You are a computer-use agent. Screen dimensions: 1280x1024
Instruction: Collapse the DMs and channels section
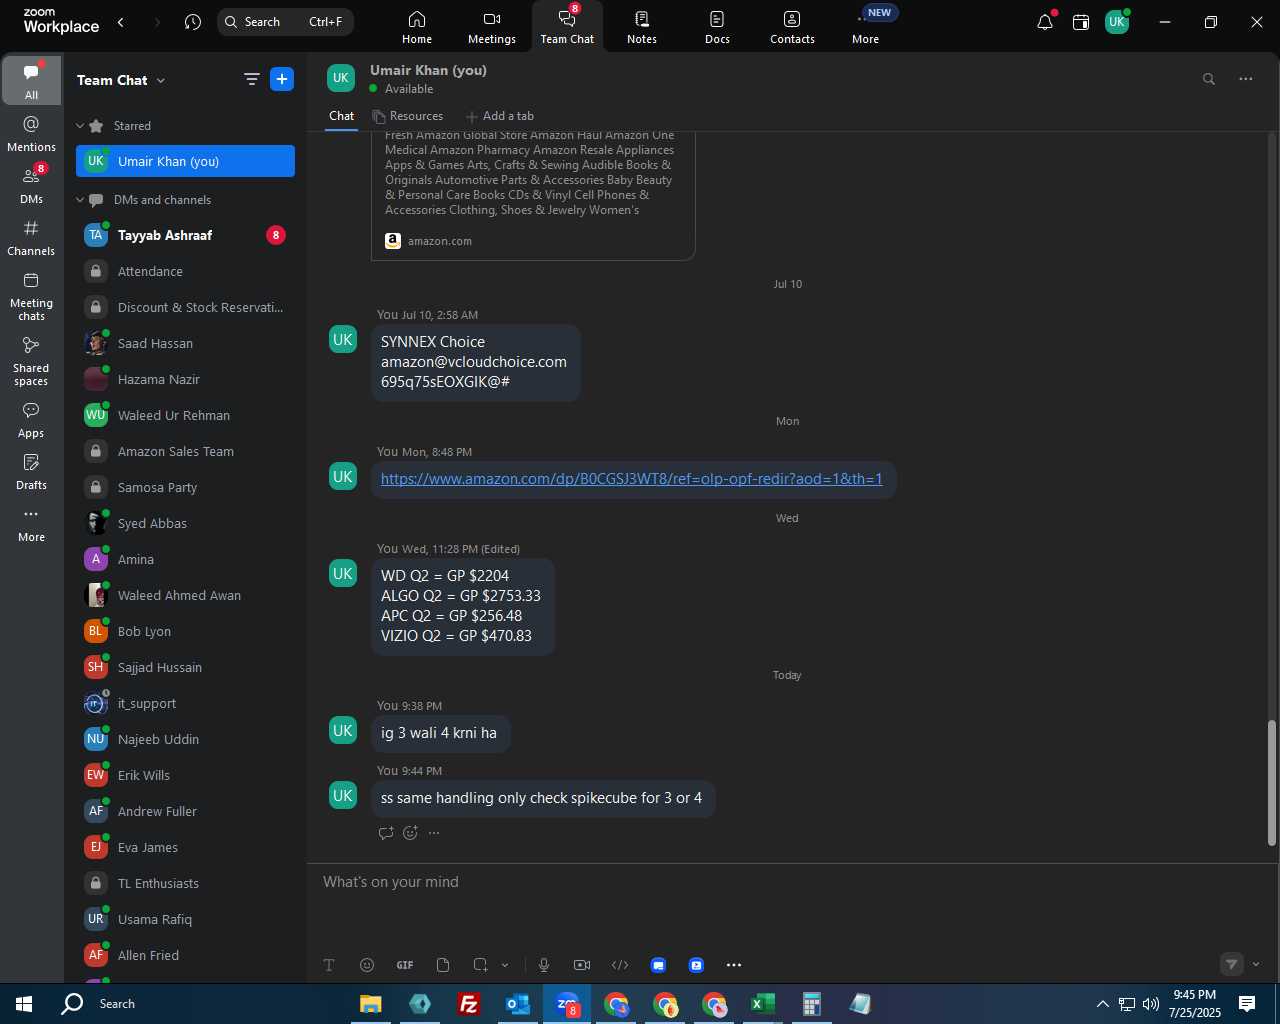coord(80,200)
